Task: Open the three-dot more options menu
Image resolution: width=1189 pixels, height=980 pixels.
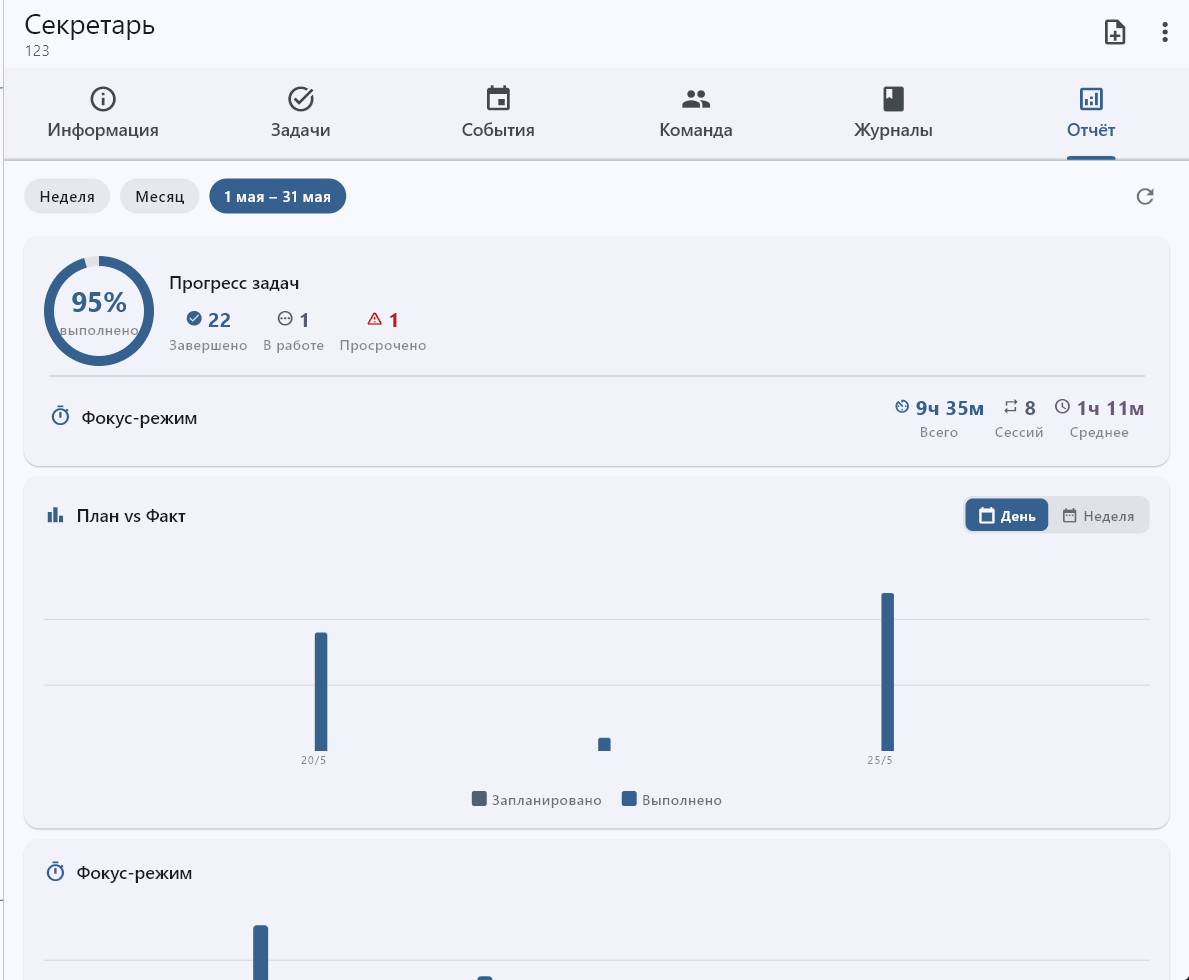Action: 1165,32
